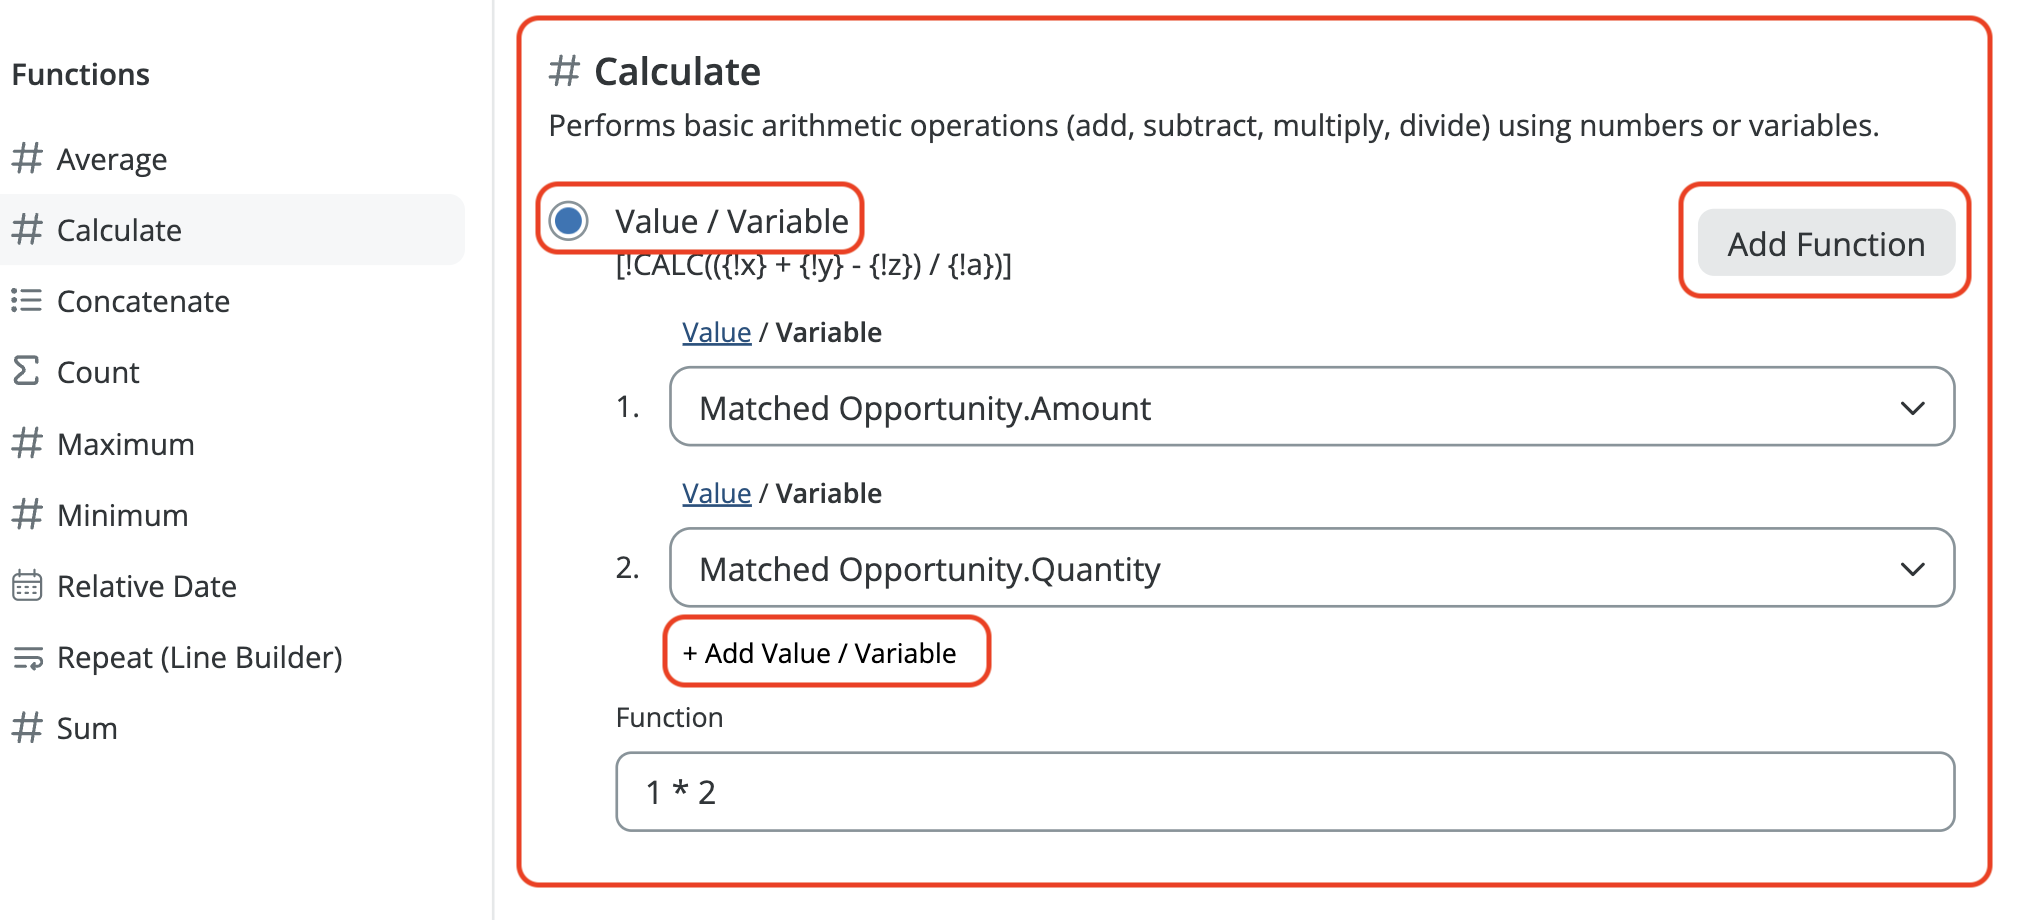Screen dimensions: 2020x920
Task: Click the hash icon beside Average
Action: click(27, 158)
